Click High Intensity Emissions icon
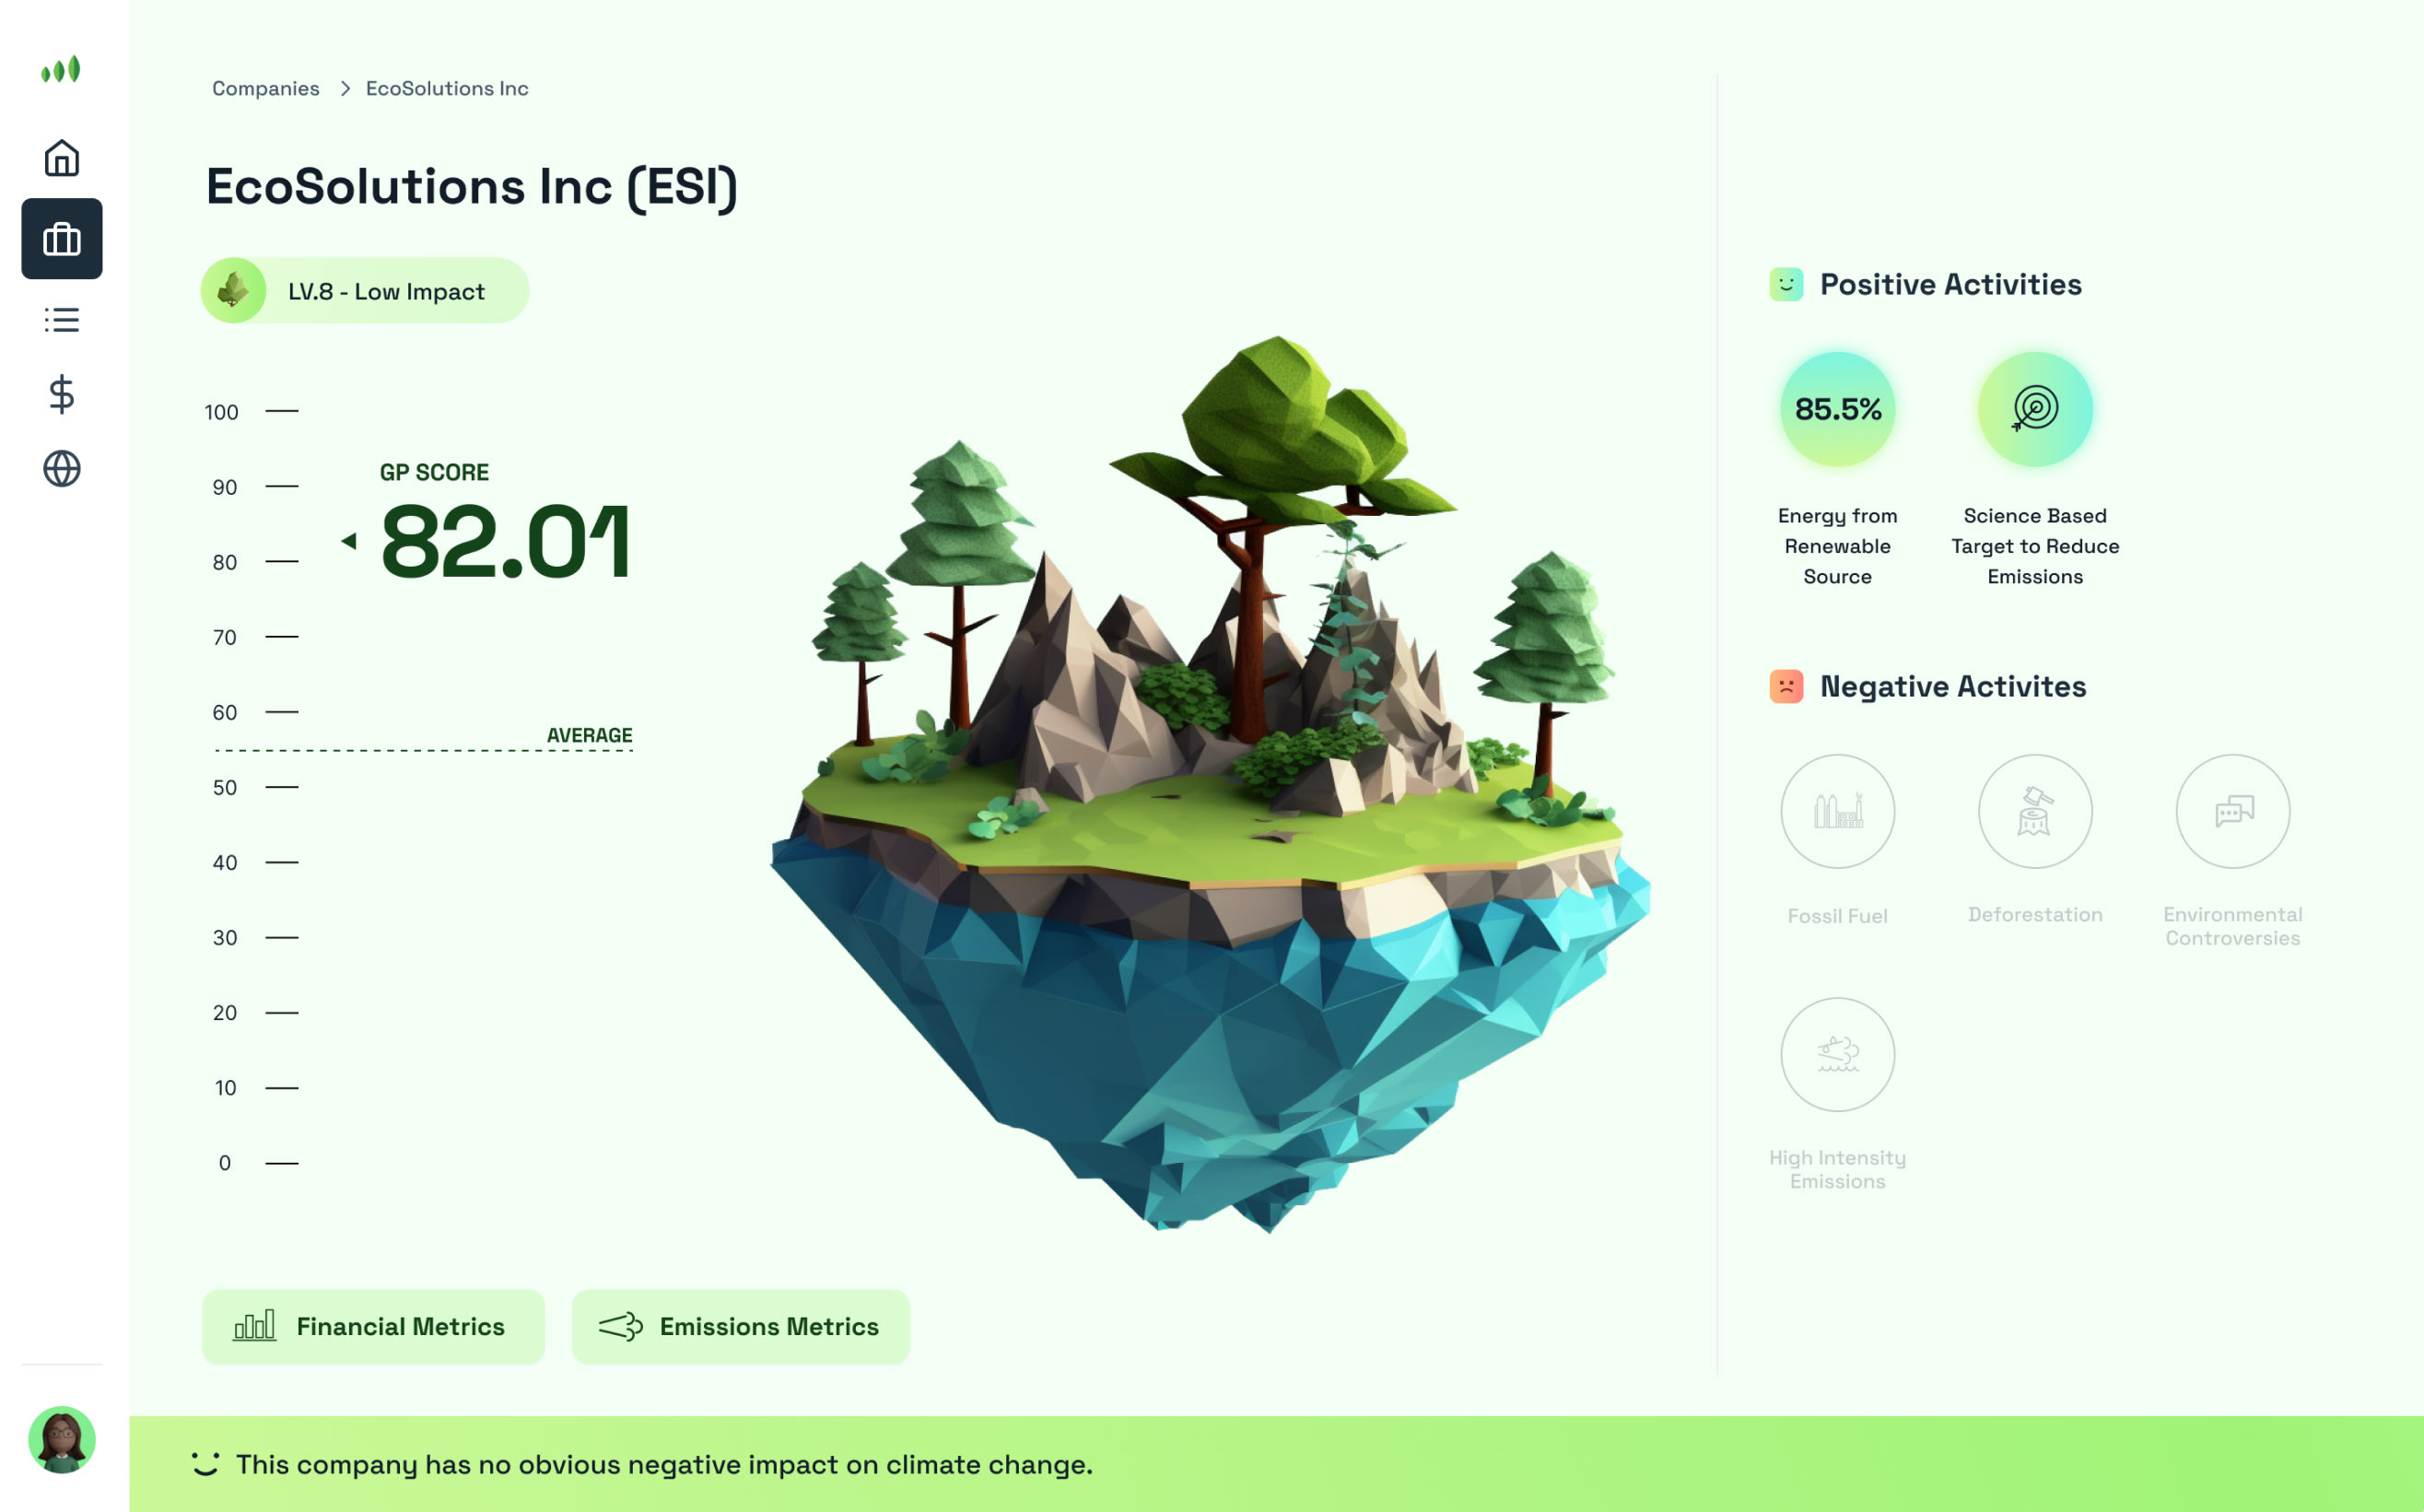 pos(1837,1054)
